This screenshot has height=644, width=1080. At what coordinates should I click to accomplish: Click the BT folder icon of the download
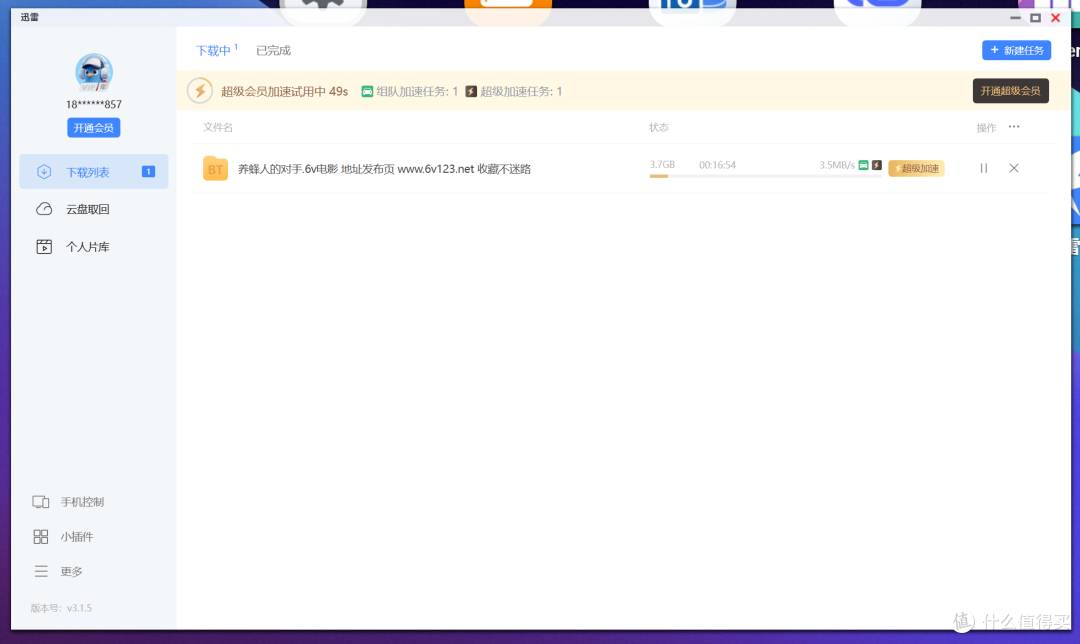tap(216, 169)
